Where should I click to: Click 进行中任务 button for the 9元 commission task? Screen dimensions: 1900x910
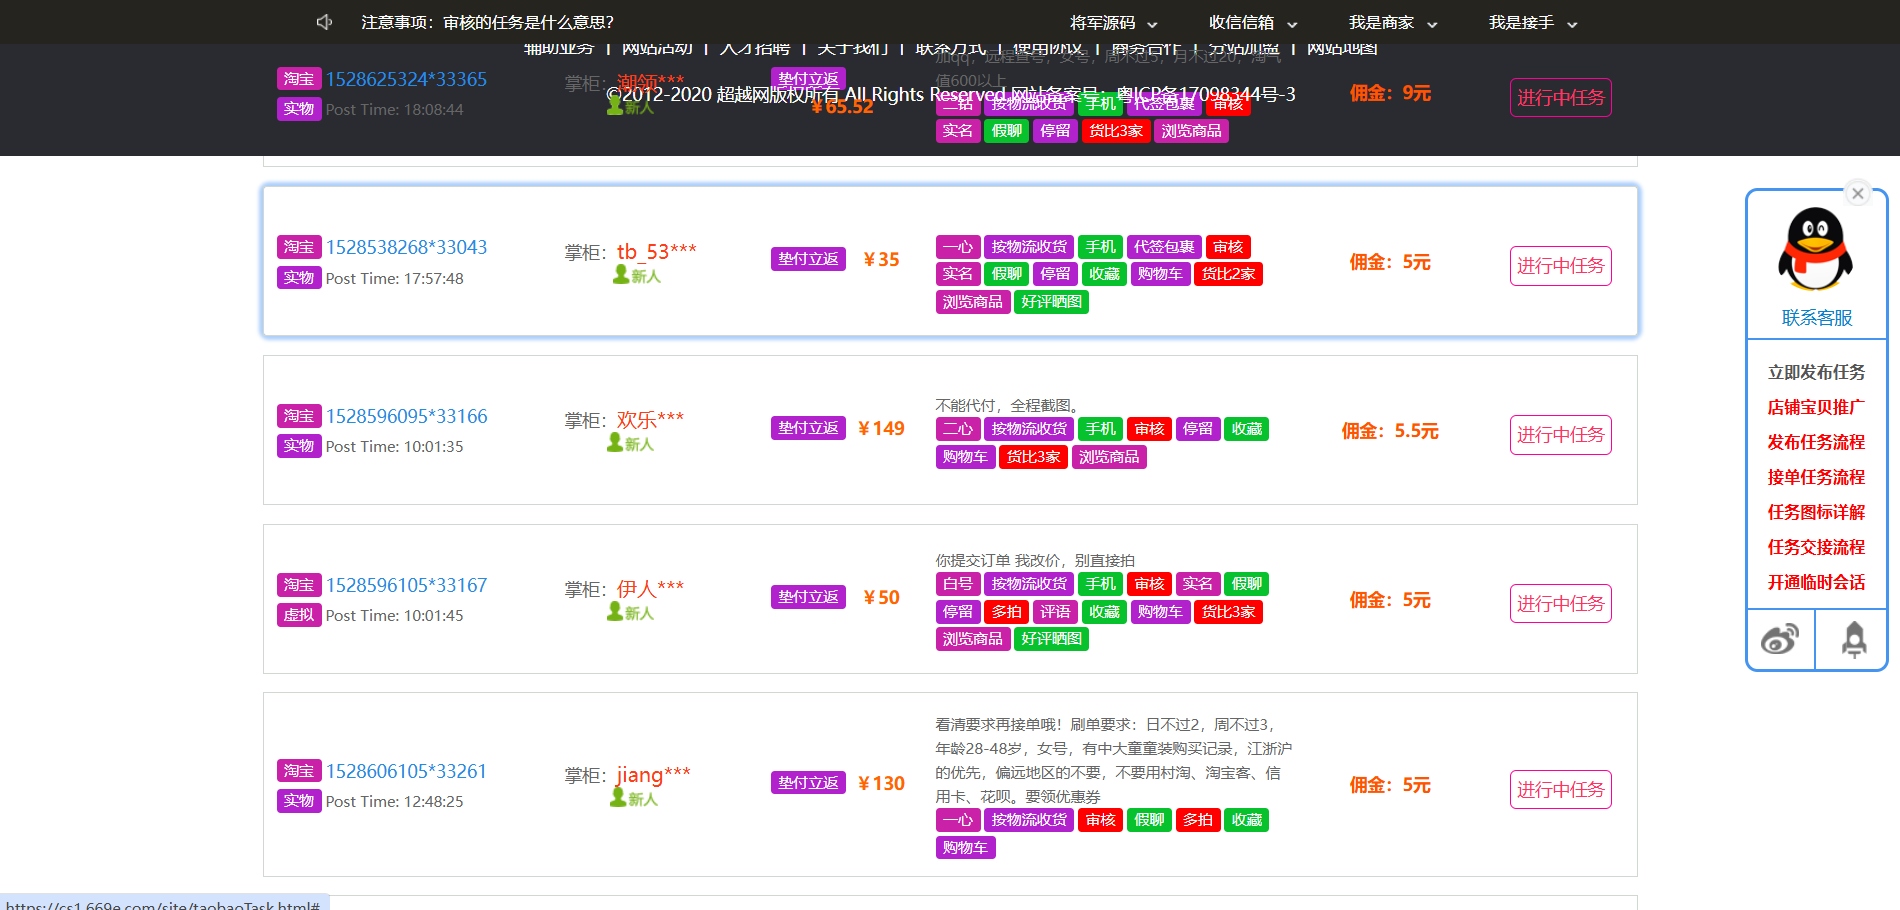(1560, 98)
